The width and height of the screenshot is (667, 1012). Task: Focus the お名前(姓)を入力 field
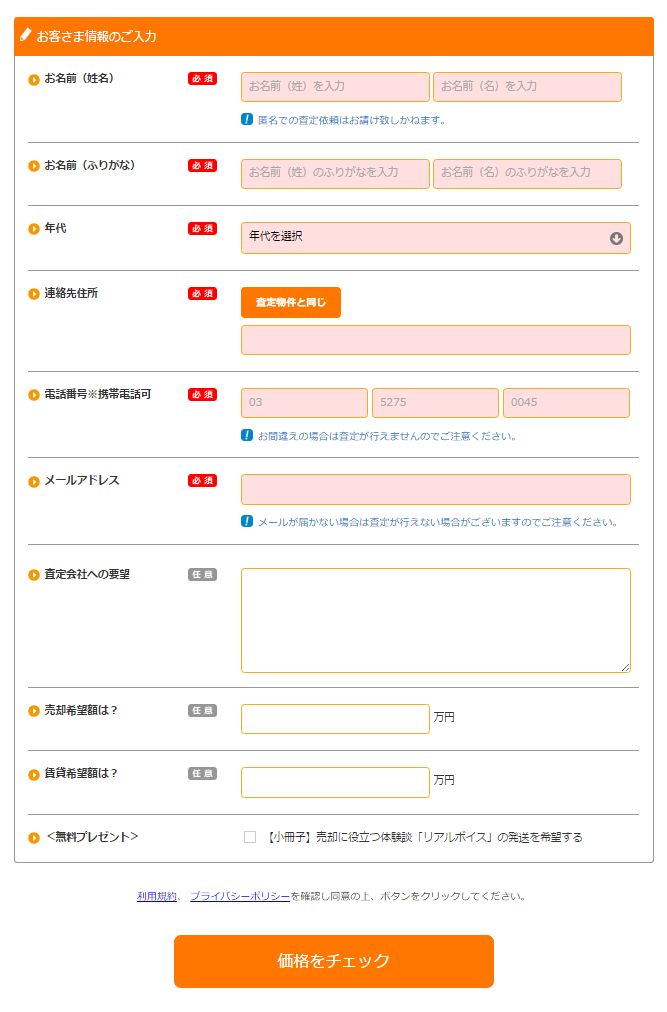(x=335, y=87)
